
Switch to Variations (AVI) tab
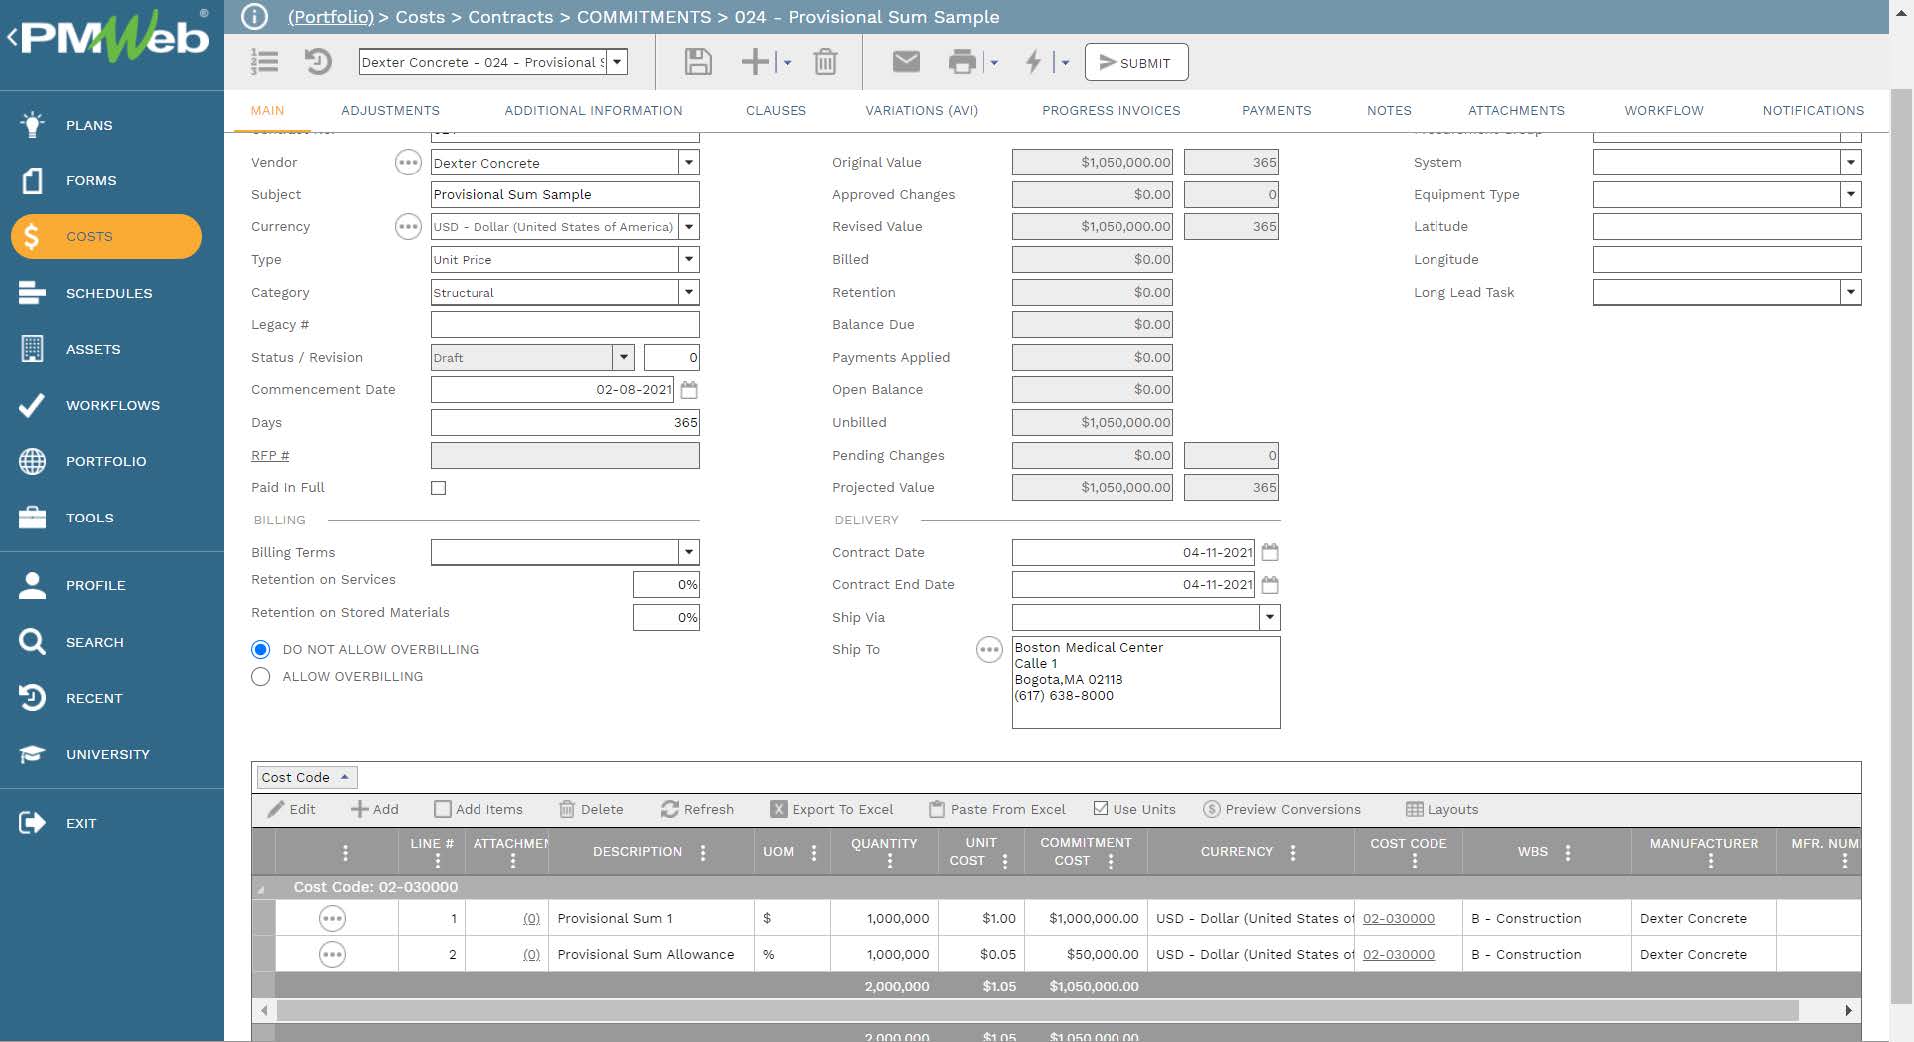pyautogui.click(x=921, y=110)
